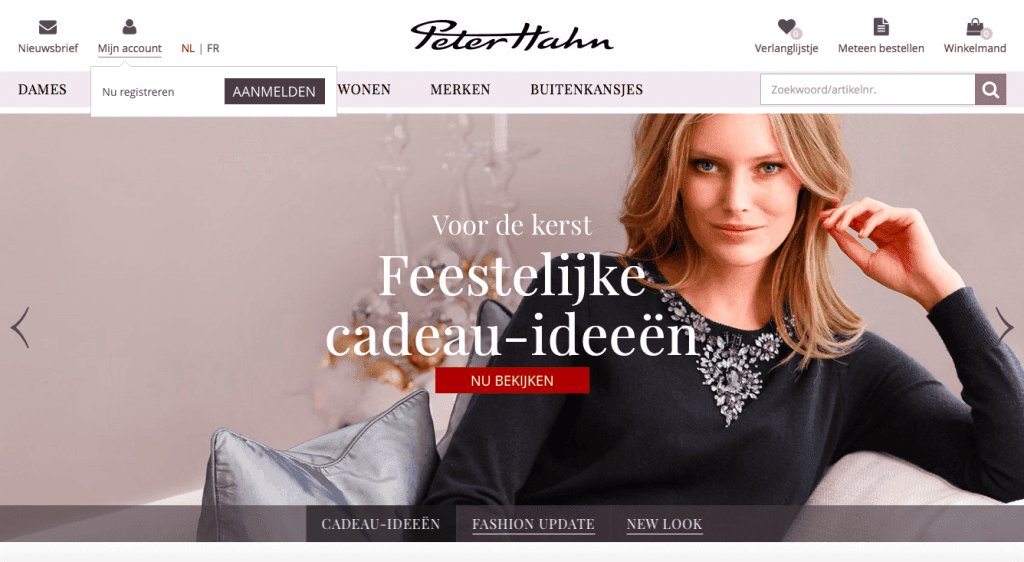The width and height of the screenshot is (1024, 562).
Task: Open the WONEN menu item
Action: pyautogui.click(x=364, y=89)
